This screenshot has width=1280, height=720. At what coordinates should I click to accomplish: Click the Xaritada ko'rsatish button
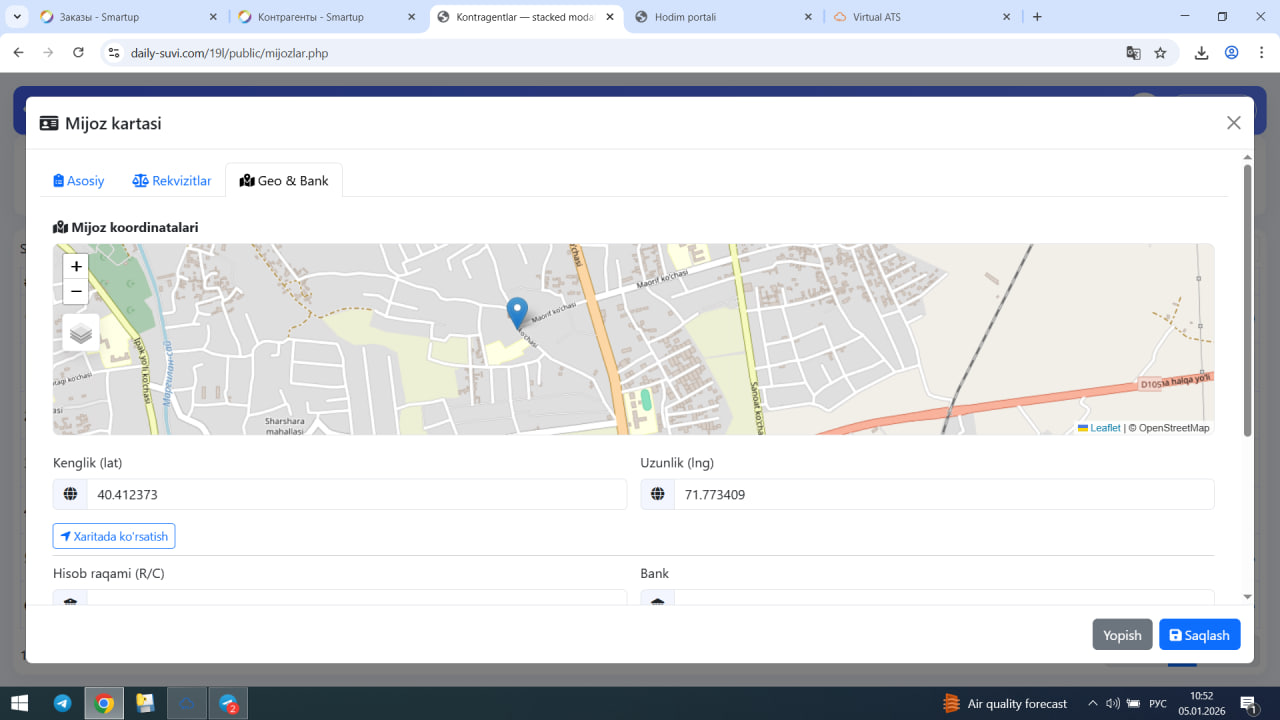click(114, 536)
